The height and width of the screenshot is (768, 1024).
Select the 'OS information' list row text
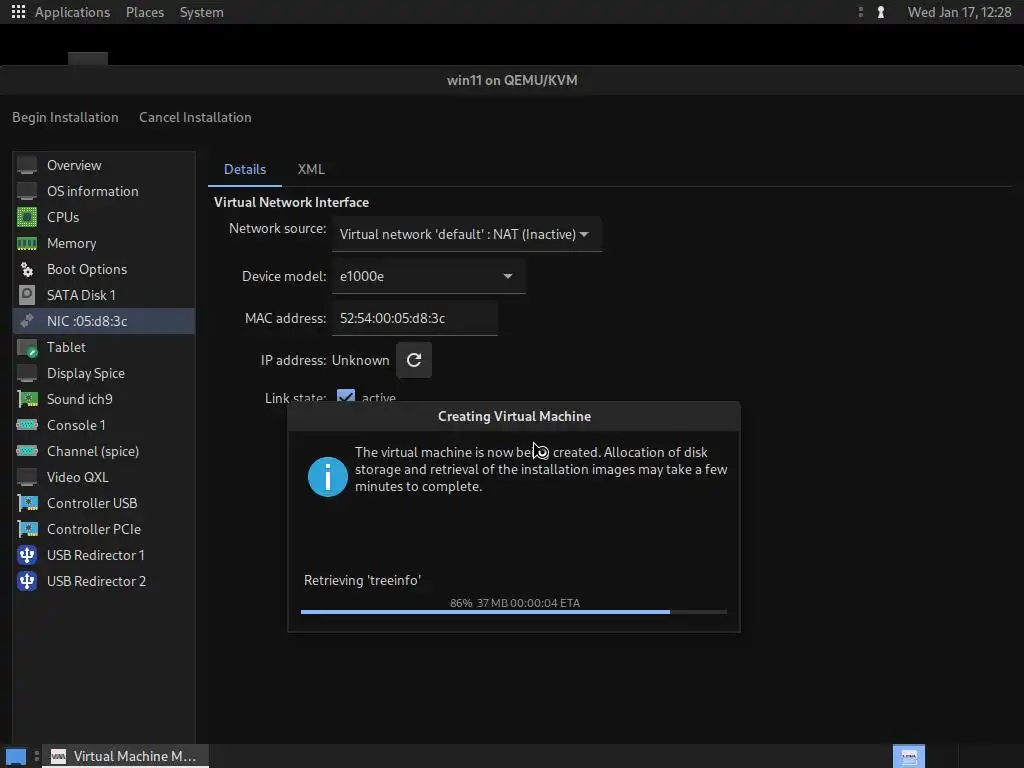pyautogui.click(x=93, y=191)
